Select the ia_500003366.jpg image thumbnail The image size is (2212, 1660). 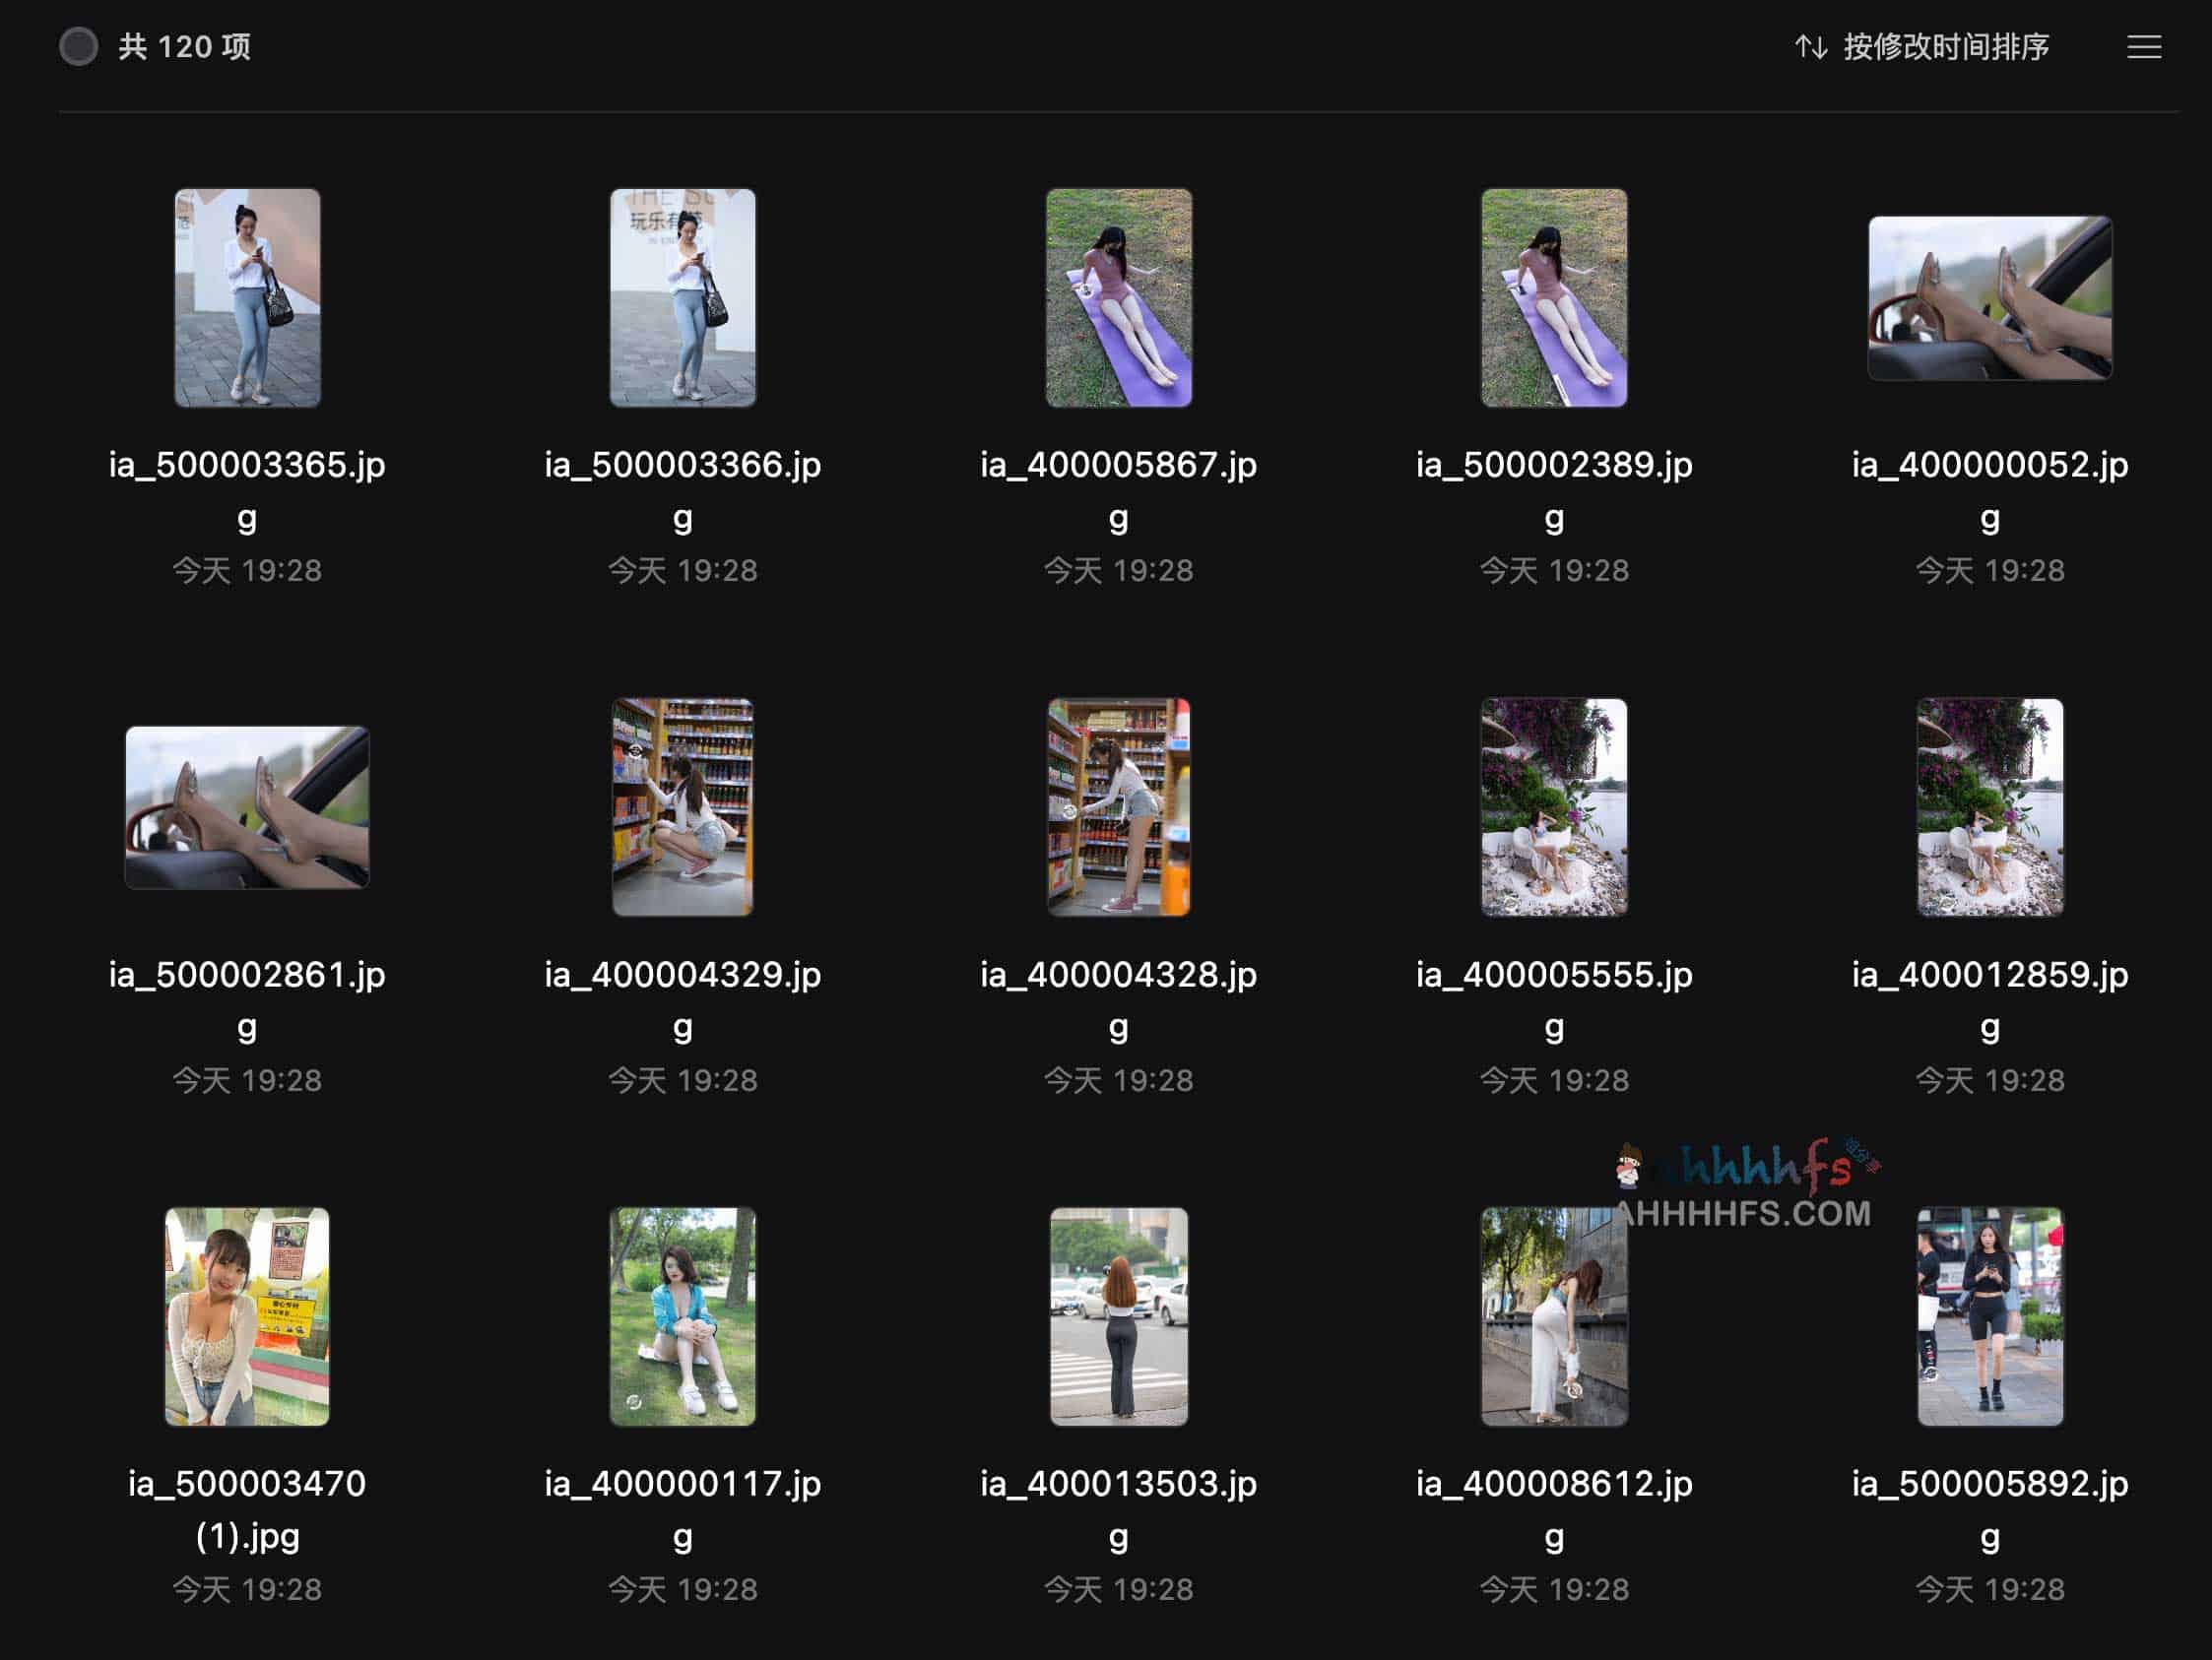coord(683,298)
